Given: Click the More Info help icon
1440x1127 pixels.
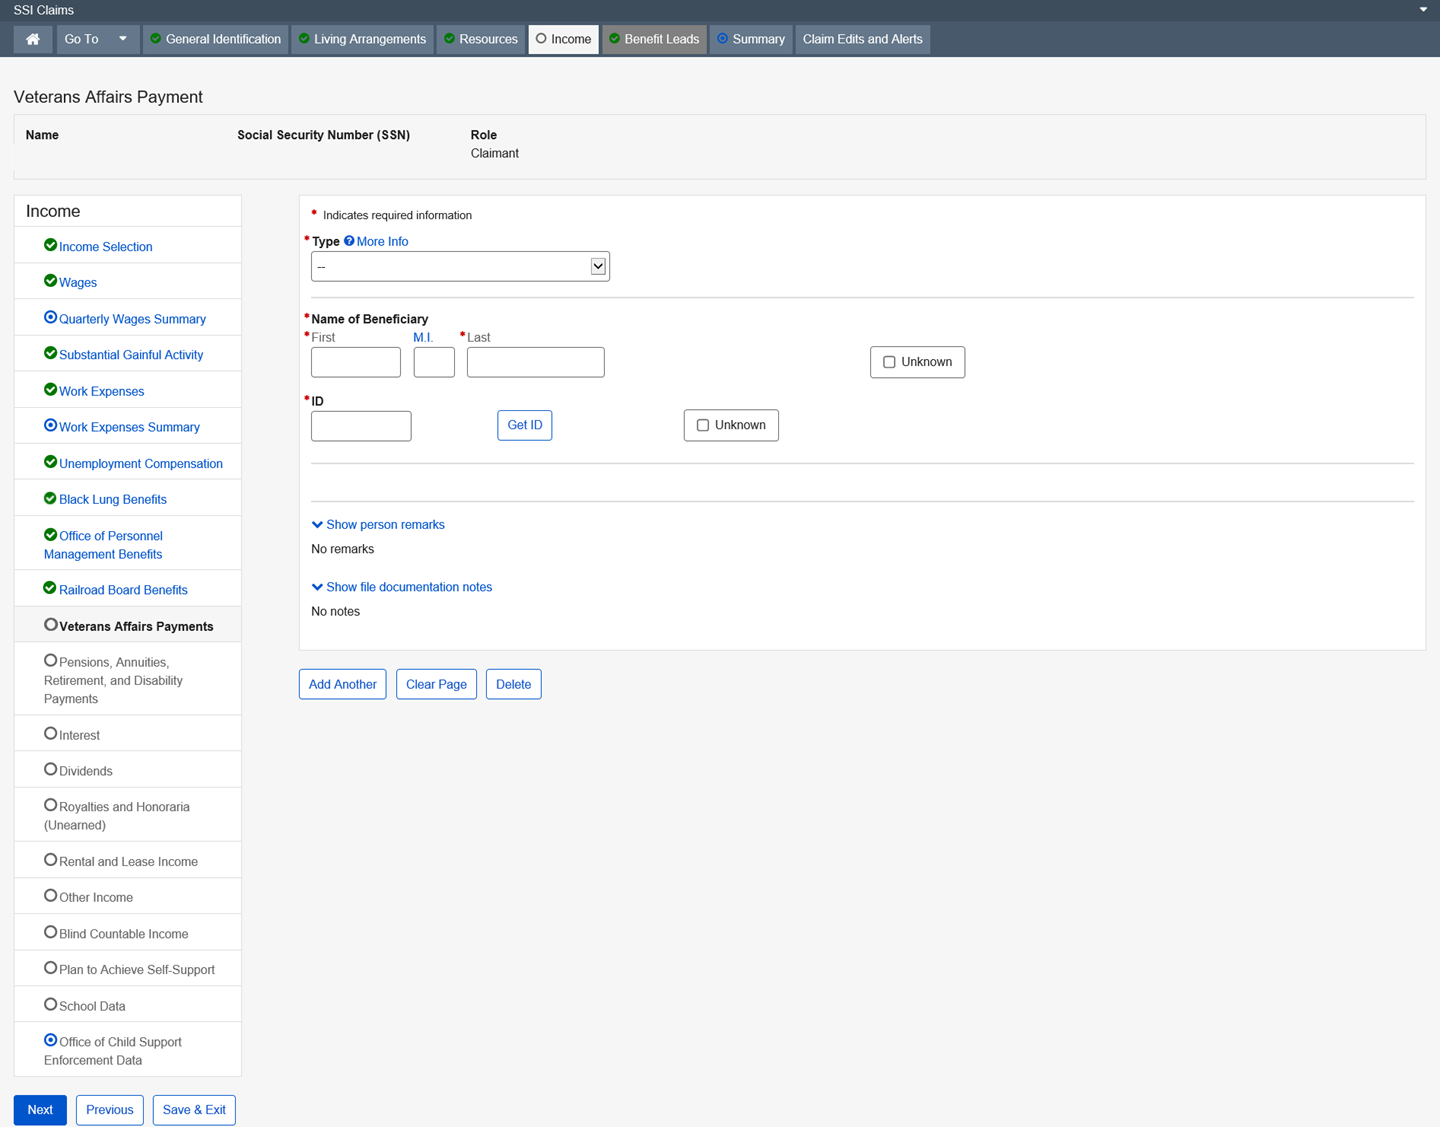Looking at the screenshot, I should 349,241.
